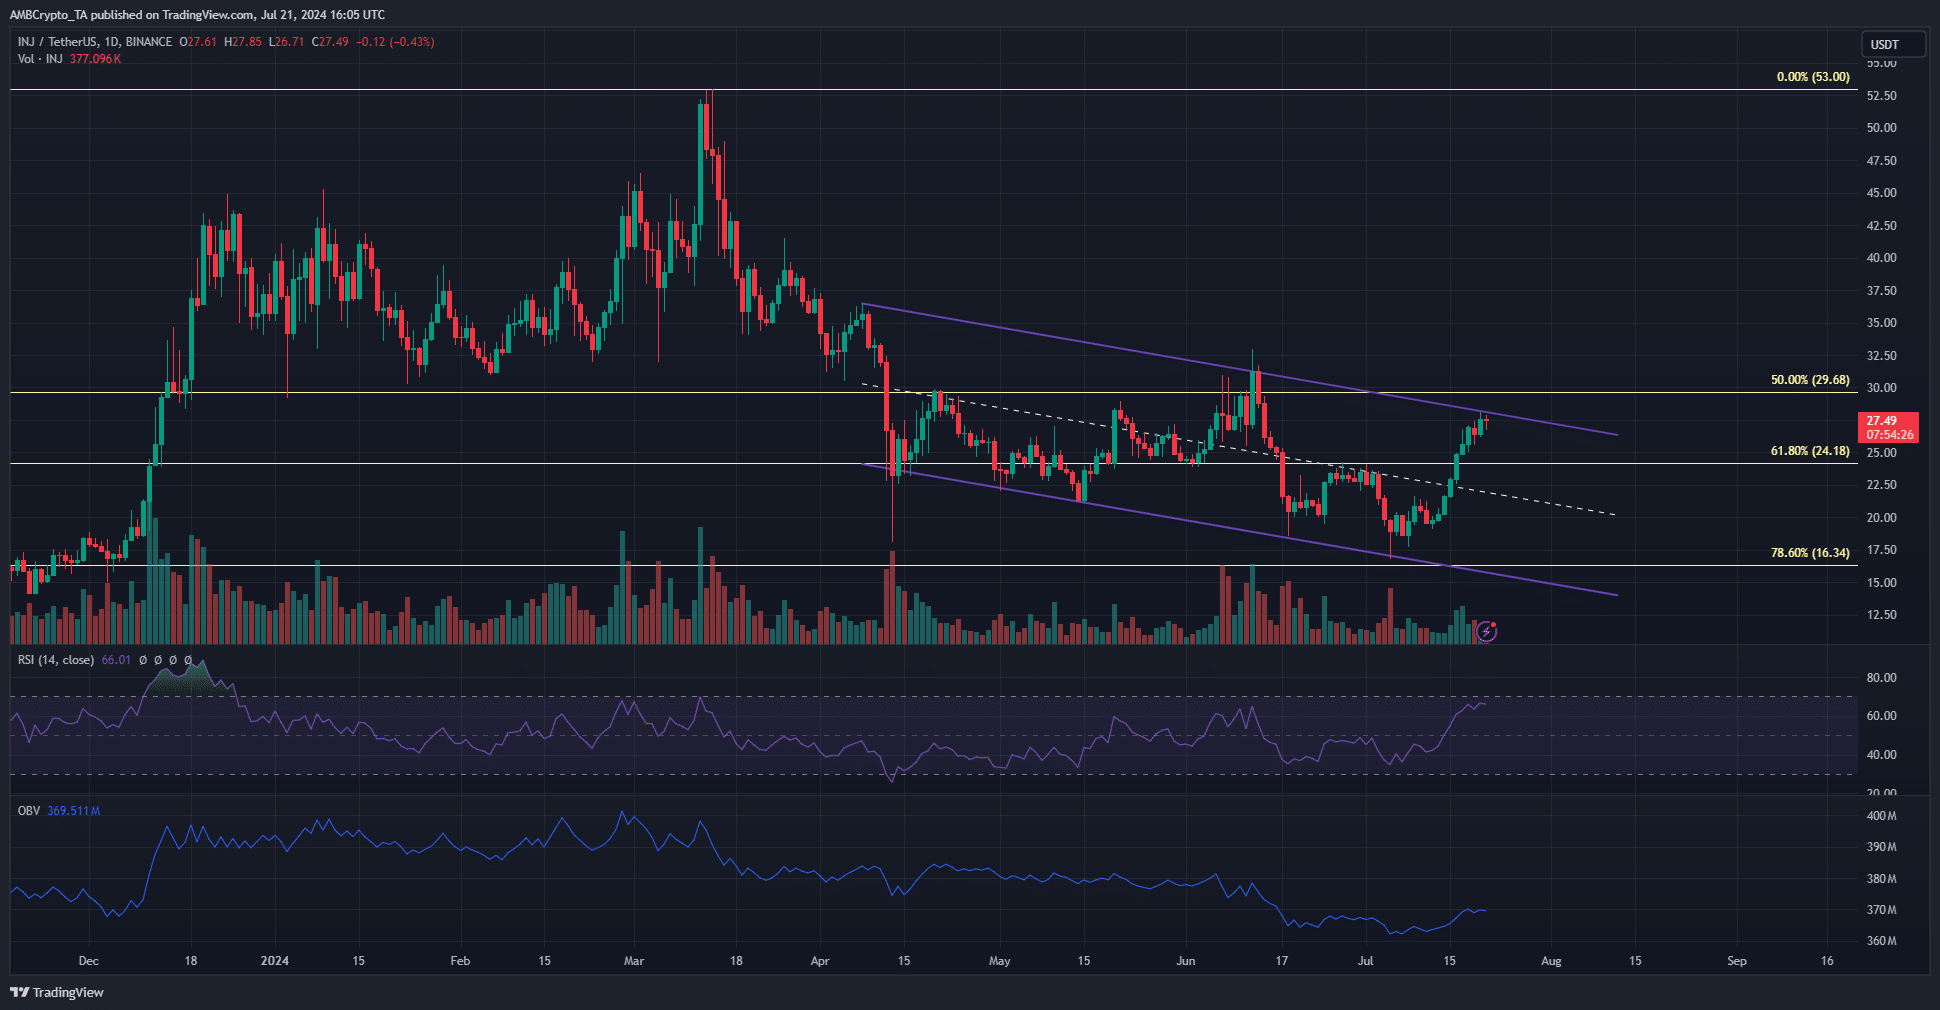This screenshot has height=1010, width=1940.
Task: Click the Mar label on time axis
Action: tap(634, 961)
